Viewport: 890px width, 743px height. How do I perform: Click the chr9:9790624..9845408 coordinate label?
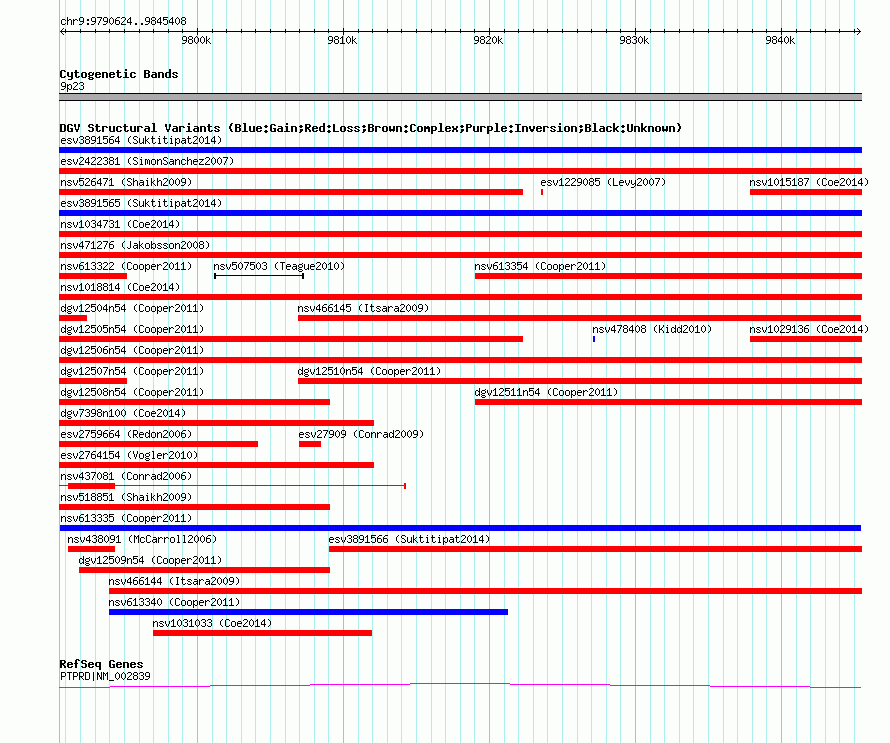click(123, 21)
